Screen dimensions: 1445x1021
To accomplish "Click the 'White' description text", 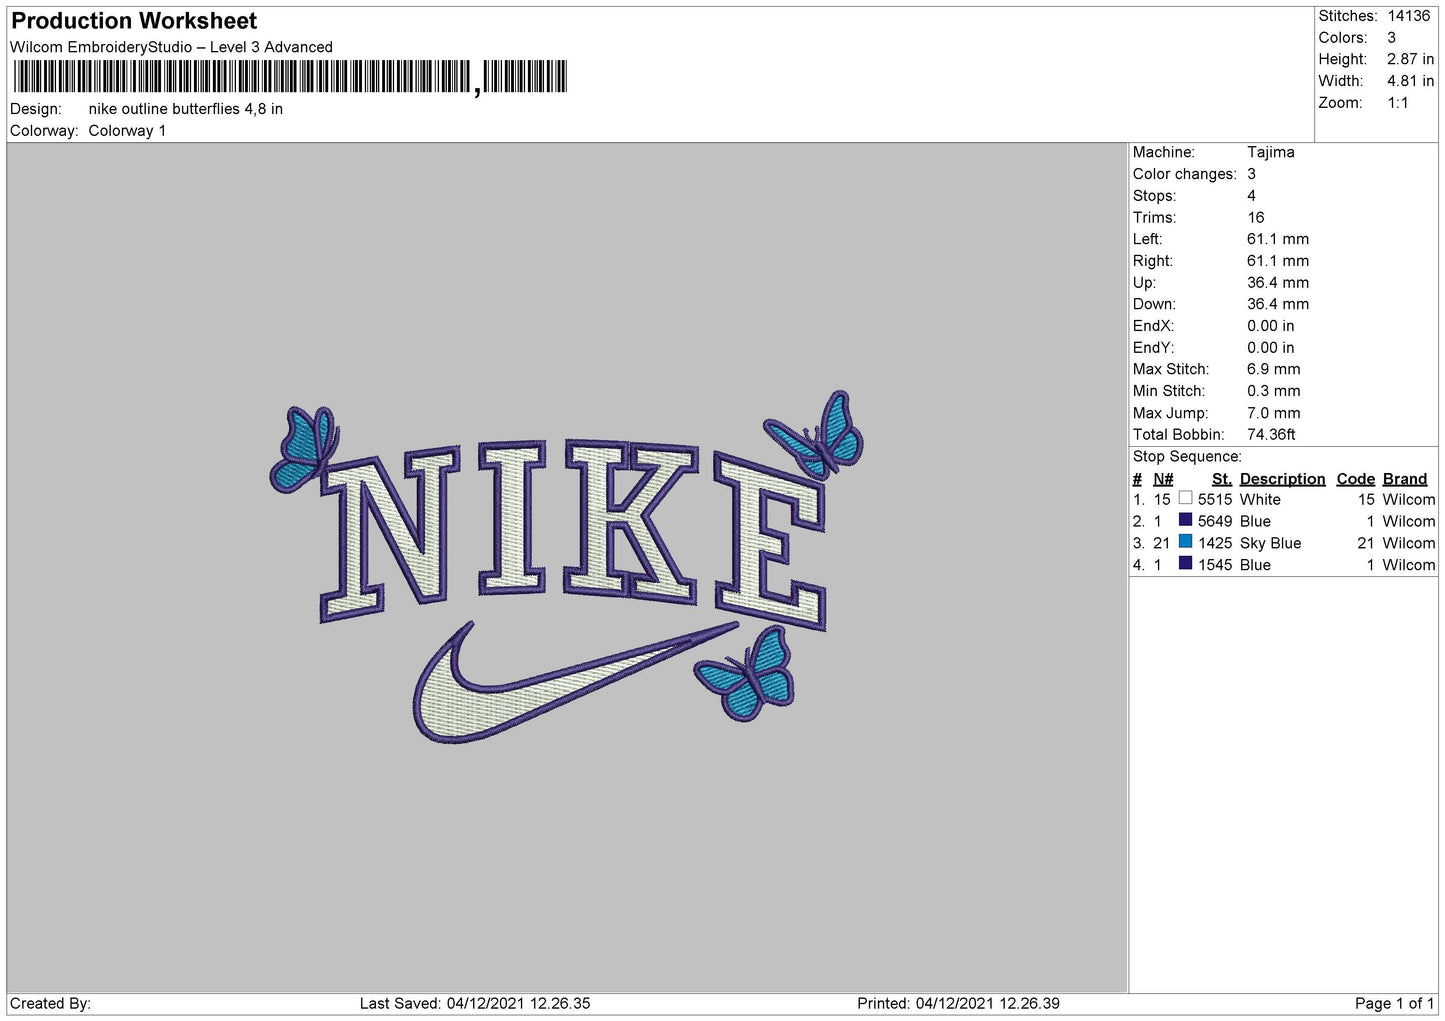I will point(1260,499).
